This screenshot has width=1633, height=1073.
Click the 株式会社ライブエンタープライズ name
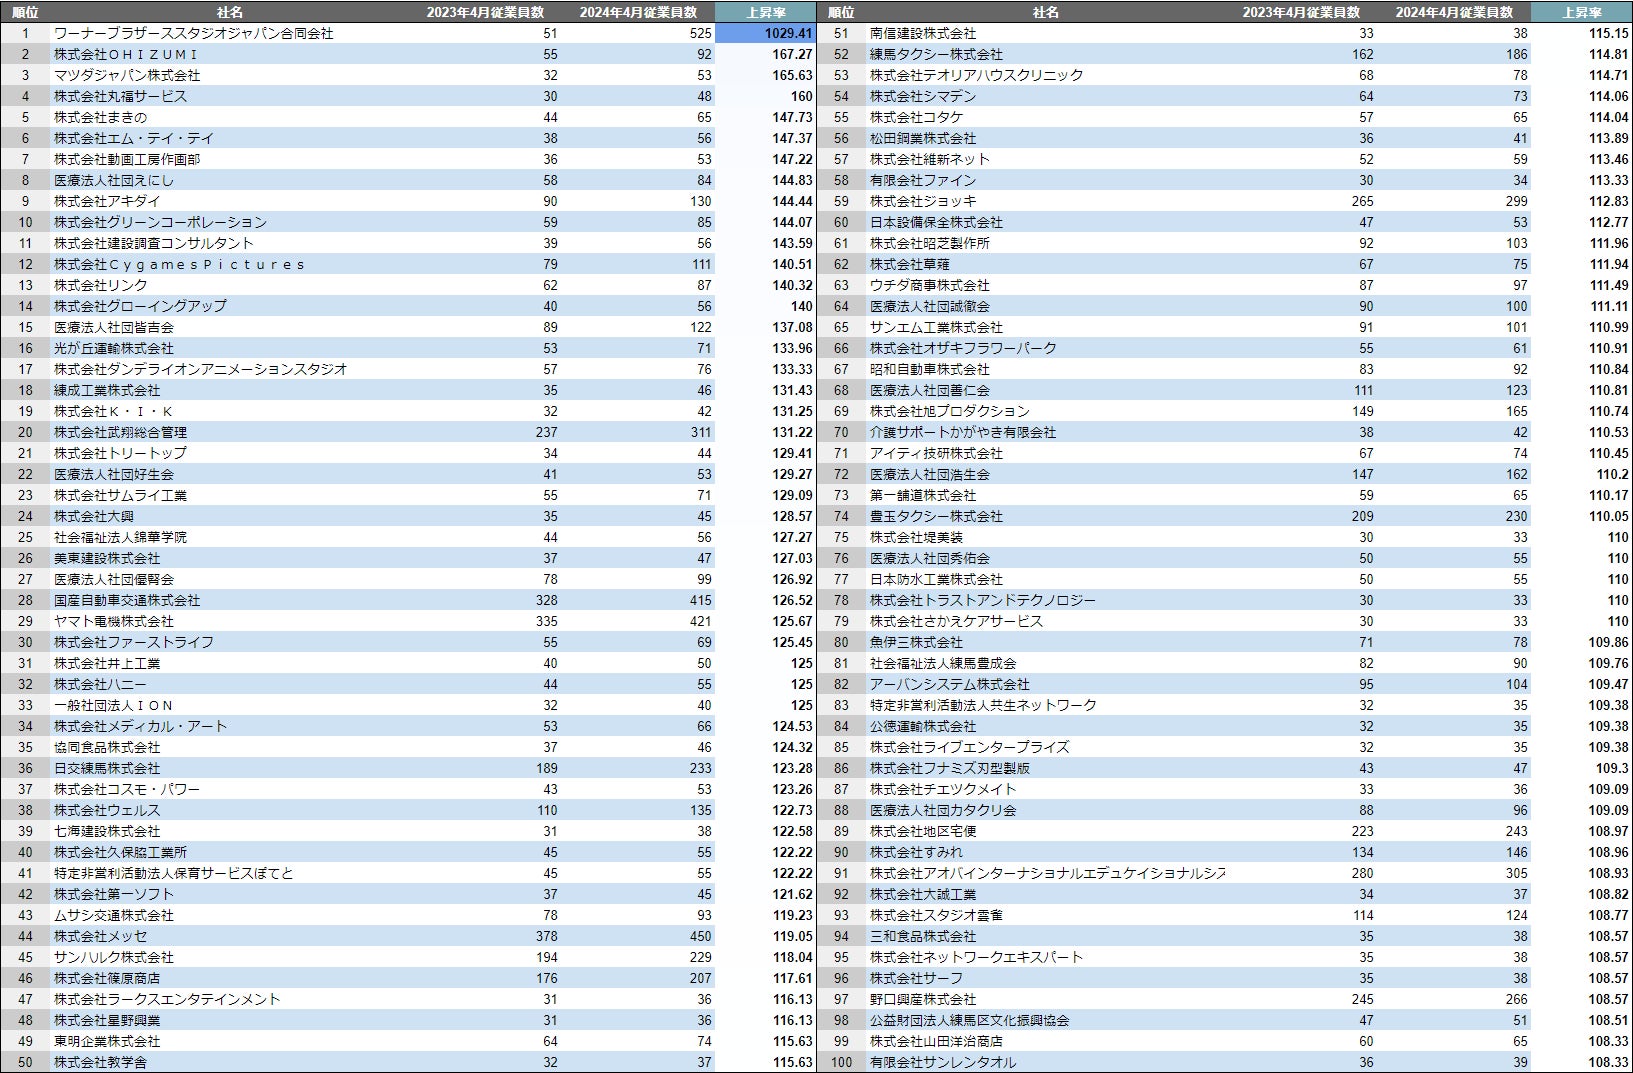coord(970,747)
